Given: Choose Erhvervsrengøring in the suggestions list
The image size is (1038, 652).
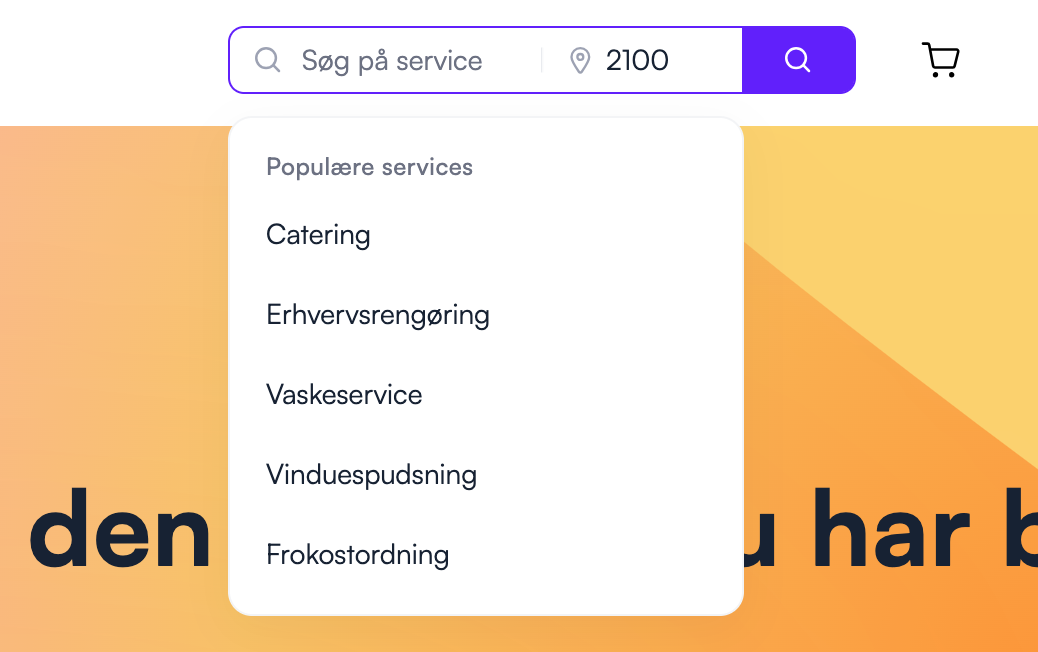Looking at the screenshot, I should (x=377, y=315).
